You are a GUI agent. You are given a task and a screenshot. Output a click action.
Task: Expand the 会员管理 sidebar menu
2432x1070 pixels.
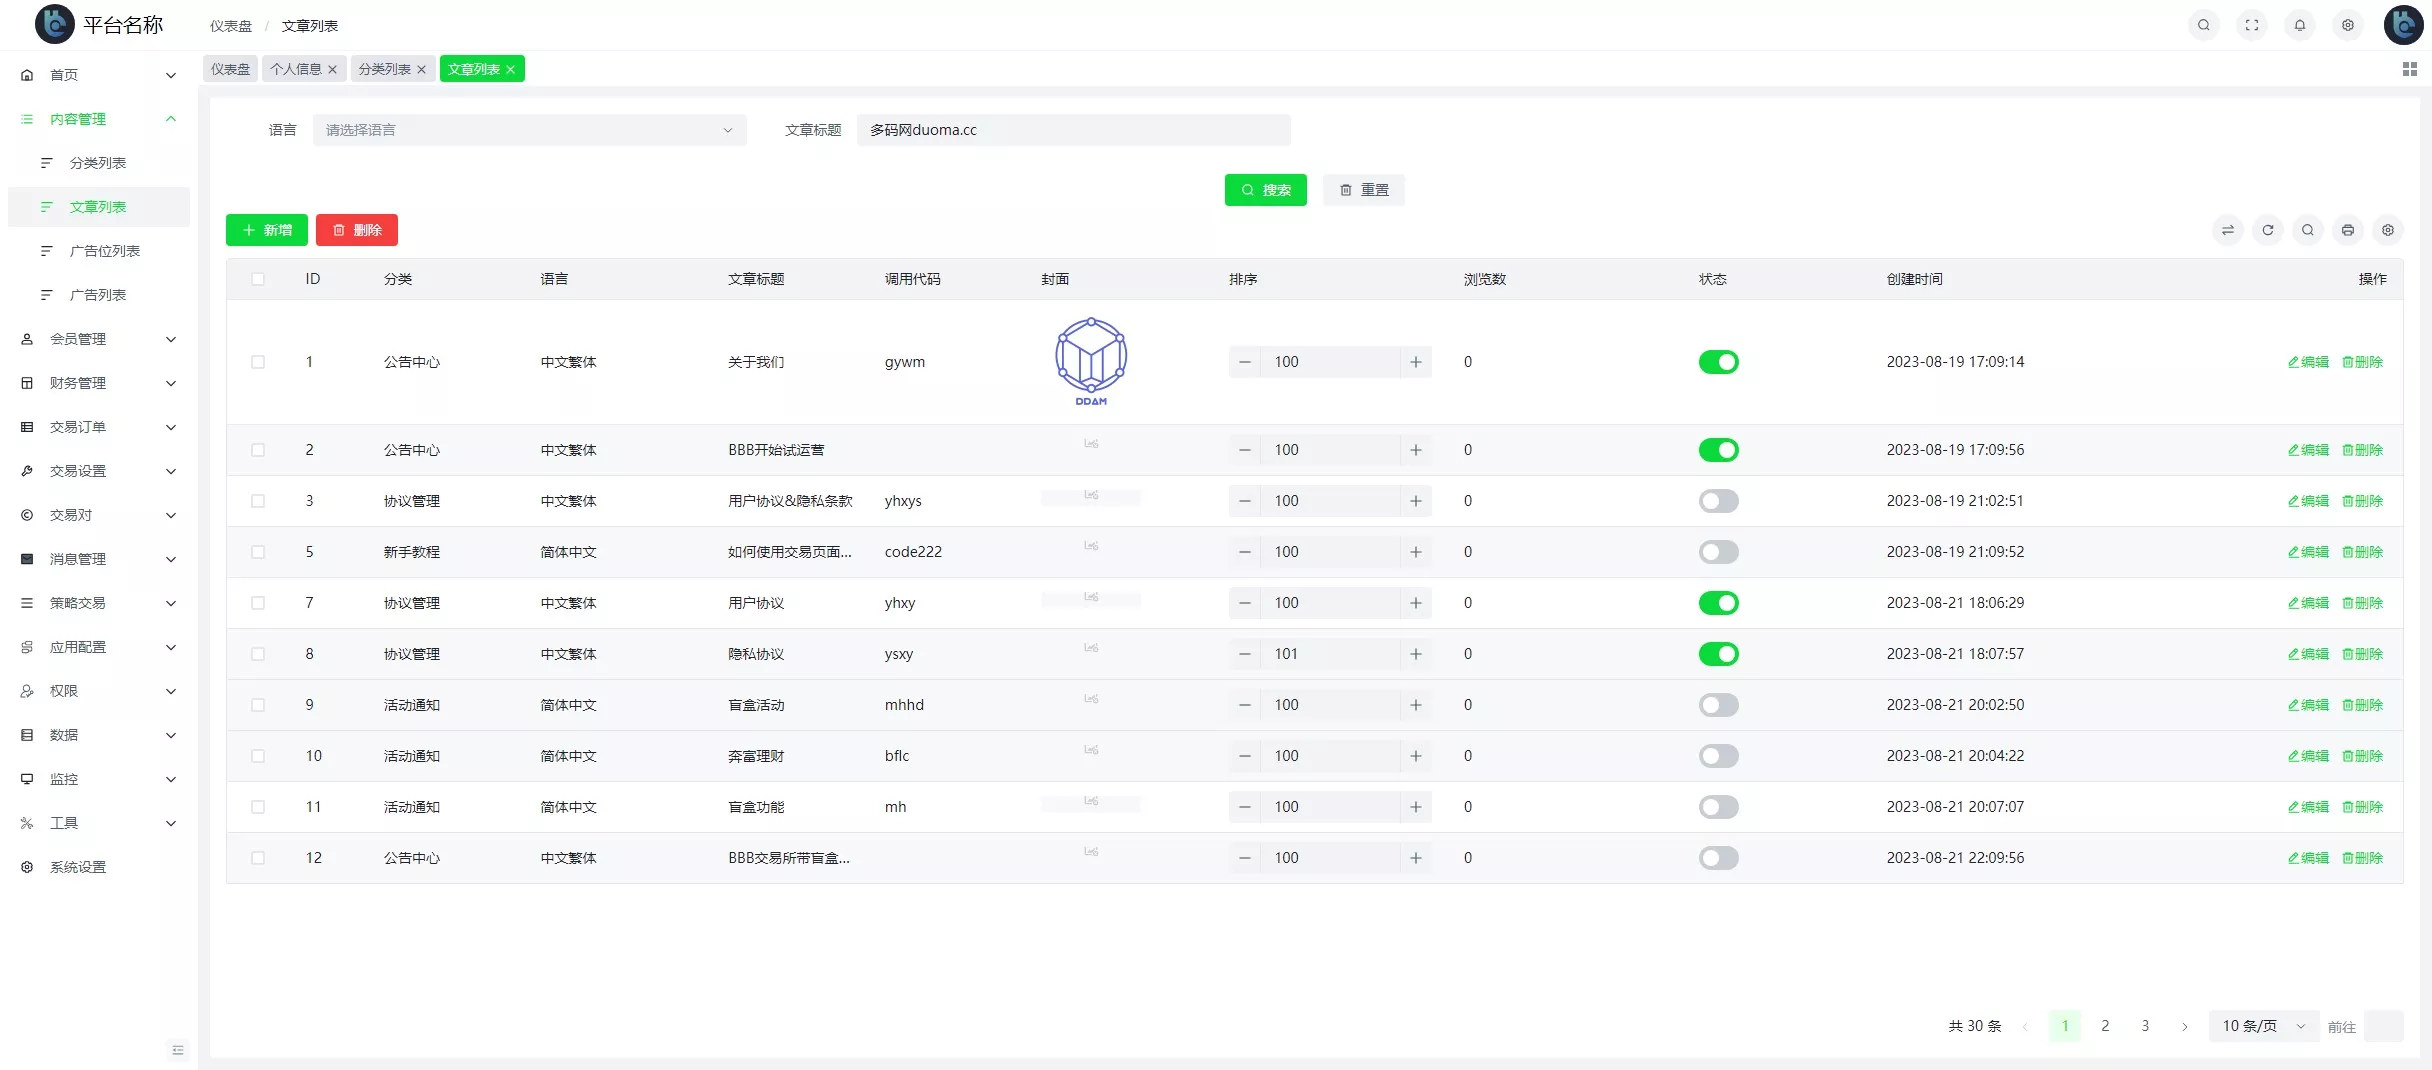click(x=98, y=339)
